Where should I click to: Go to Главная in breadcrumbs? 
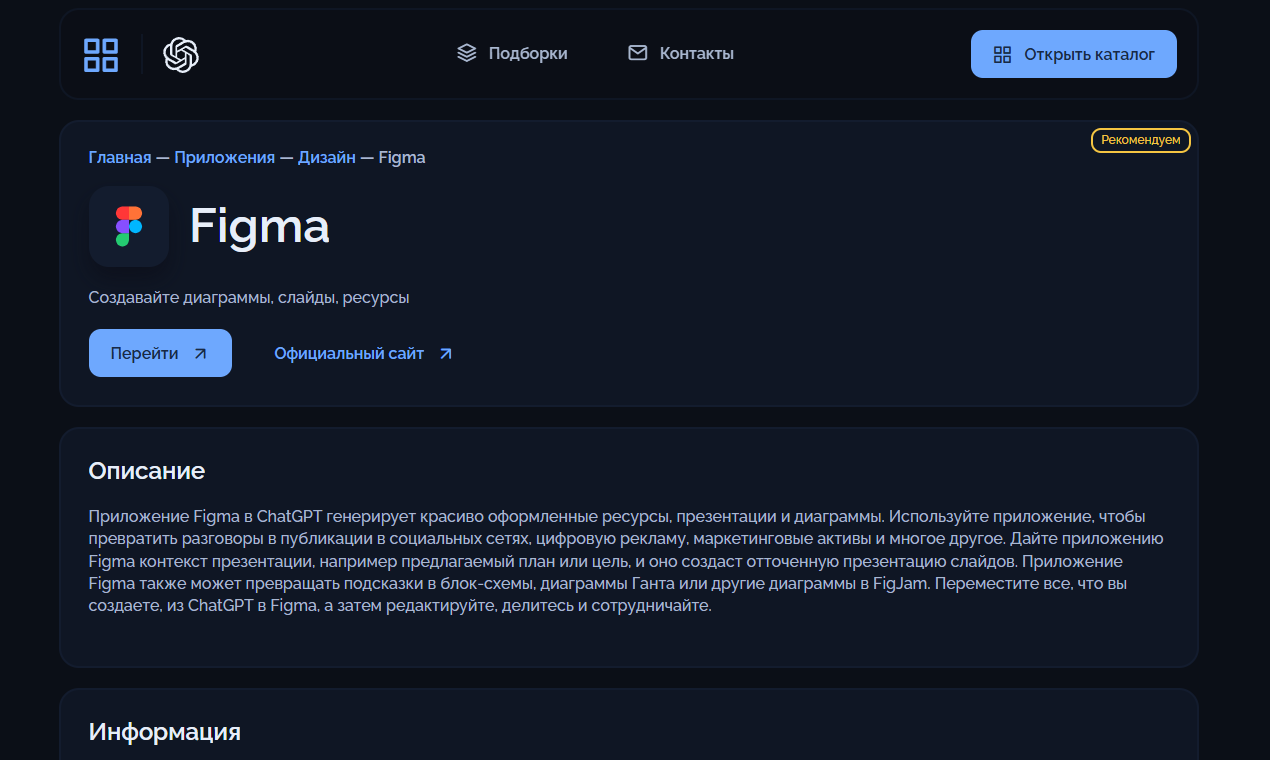[x=120, y=157]
